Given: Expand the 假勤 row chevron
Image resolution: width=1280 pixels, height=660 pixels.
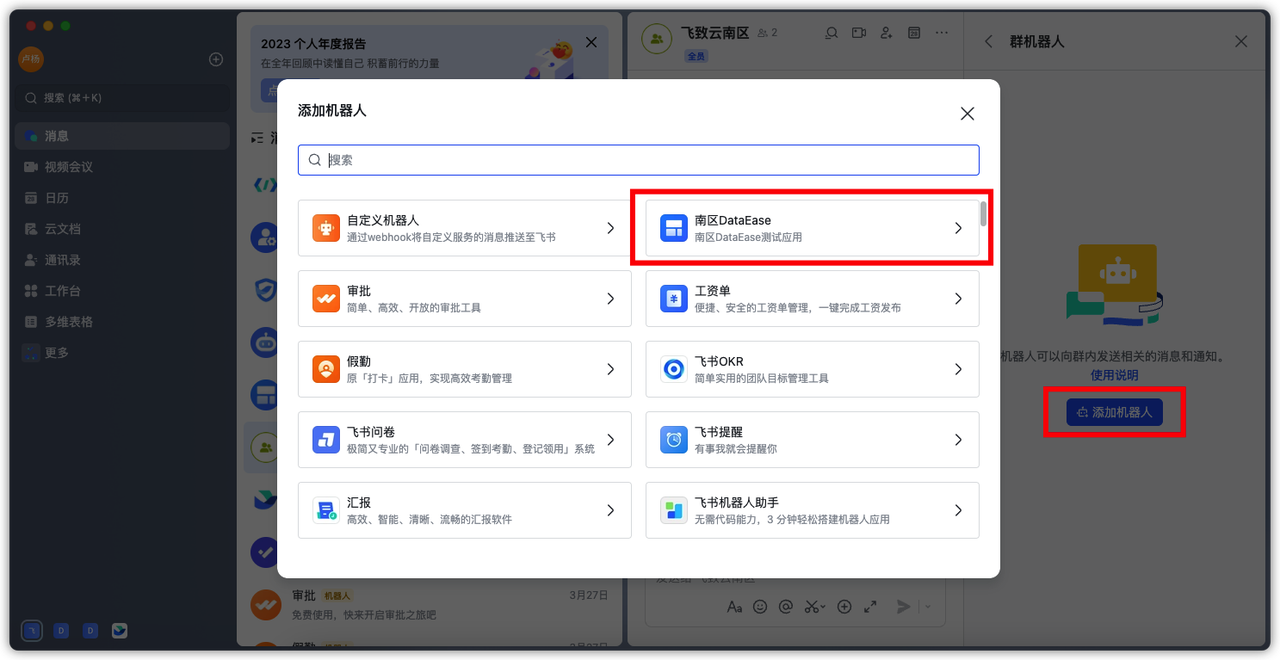Looking at the screenshot, I should tap(611, 369).
